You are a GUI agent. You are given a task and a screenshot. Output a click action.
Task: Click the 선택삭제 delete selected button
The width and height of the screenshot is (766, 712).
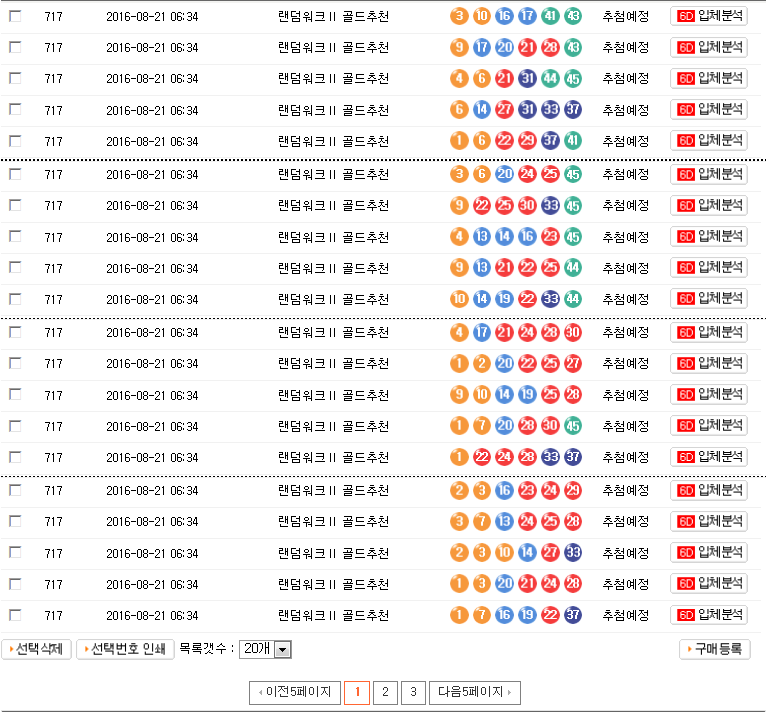point(37,650)
